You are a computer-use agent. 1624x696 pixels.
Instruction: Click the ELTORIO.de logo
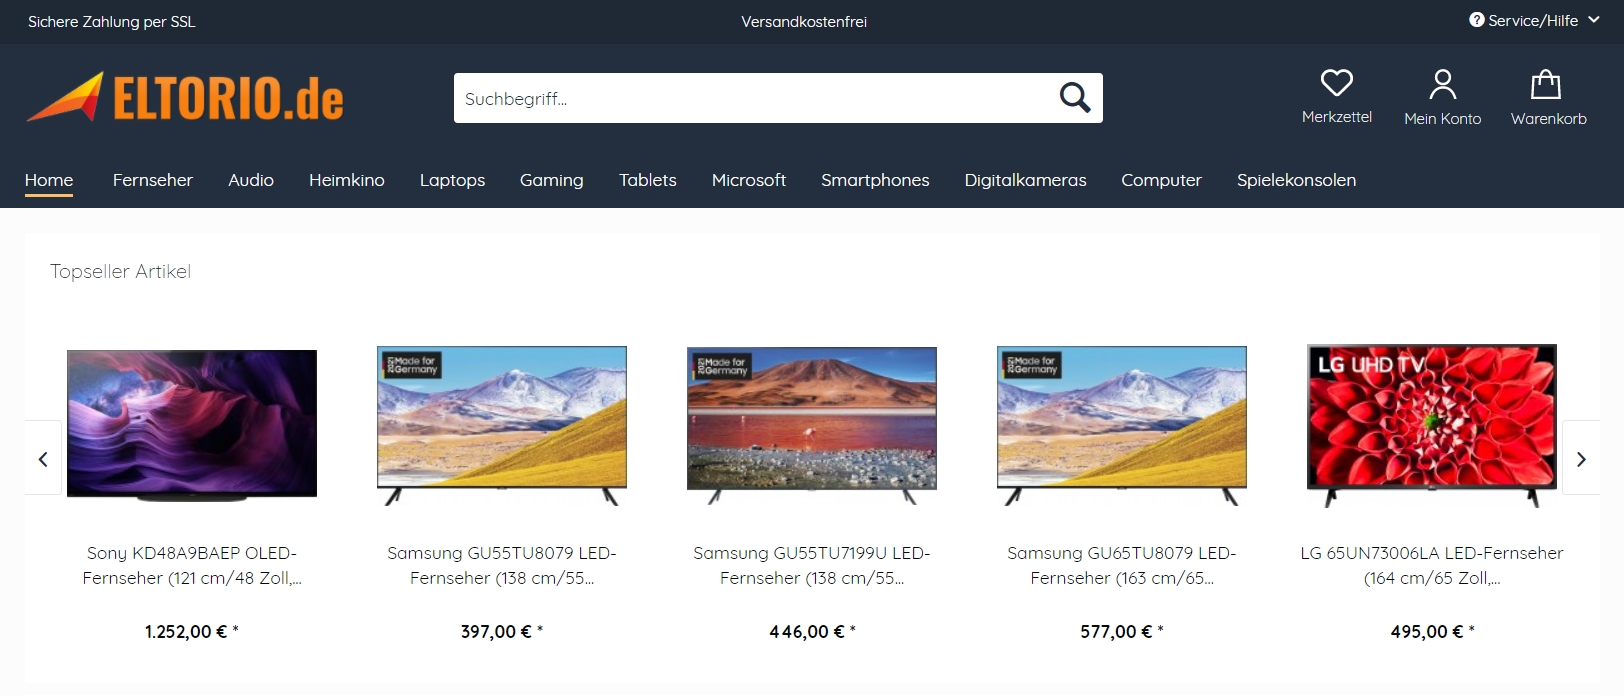coord(185,97)
